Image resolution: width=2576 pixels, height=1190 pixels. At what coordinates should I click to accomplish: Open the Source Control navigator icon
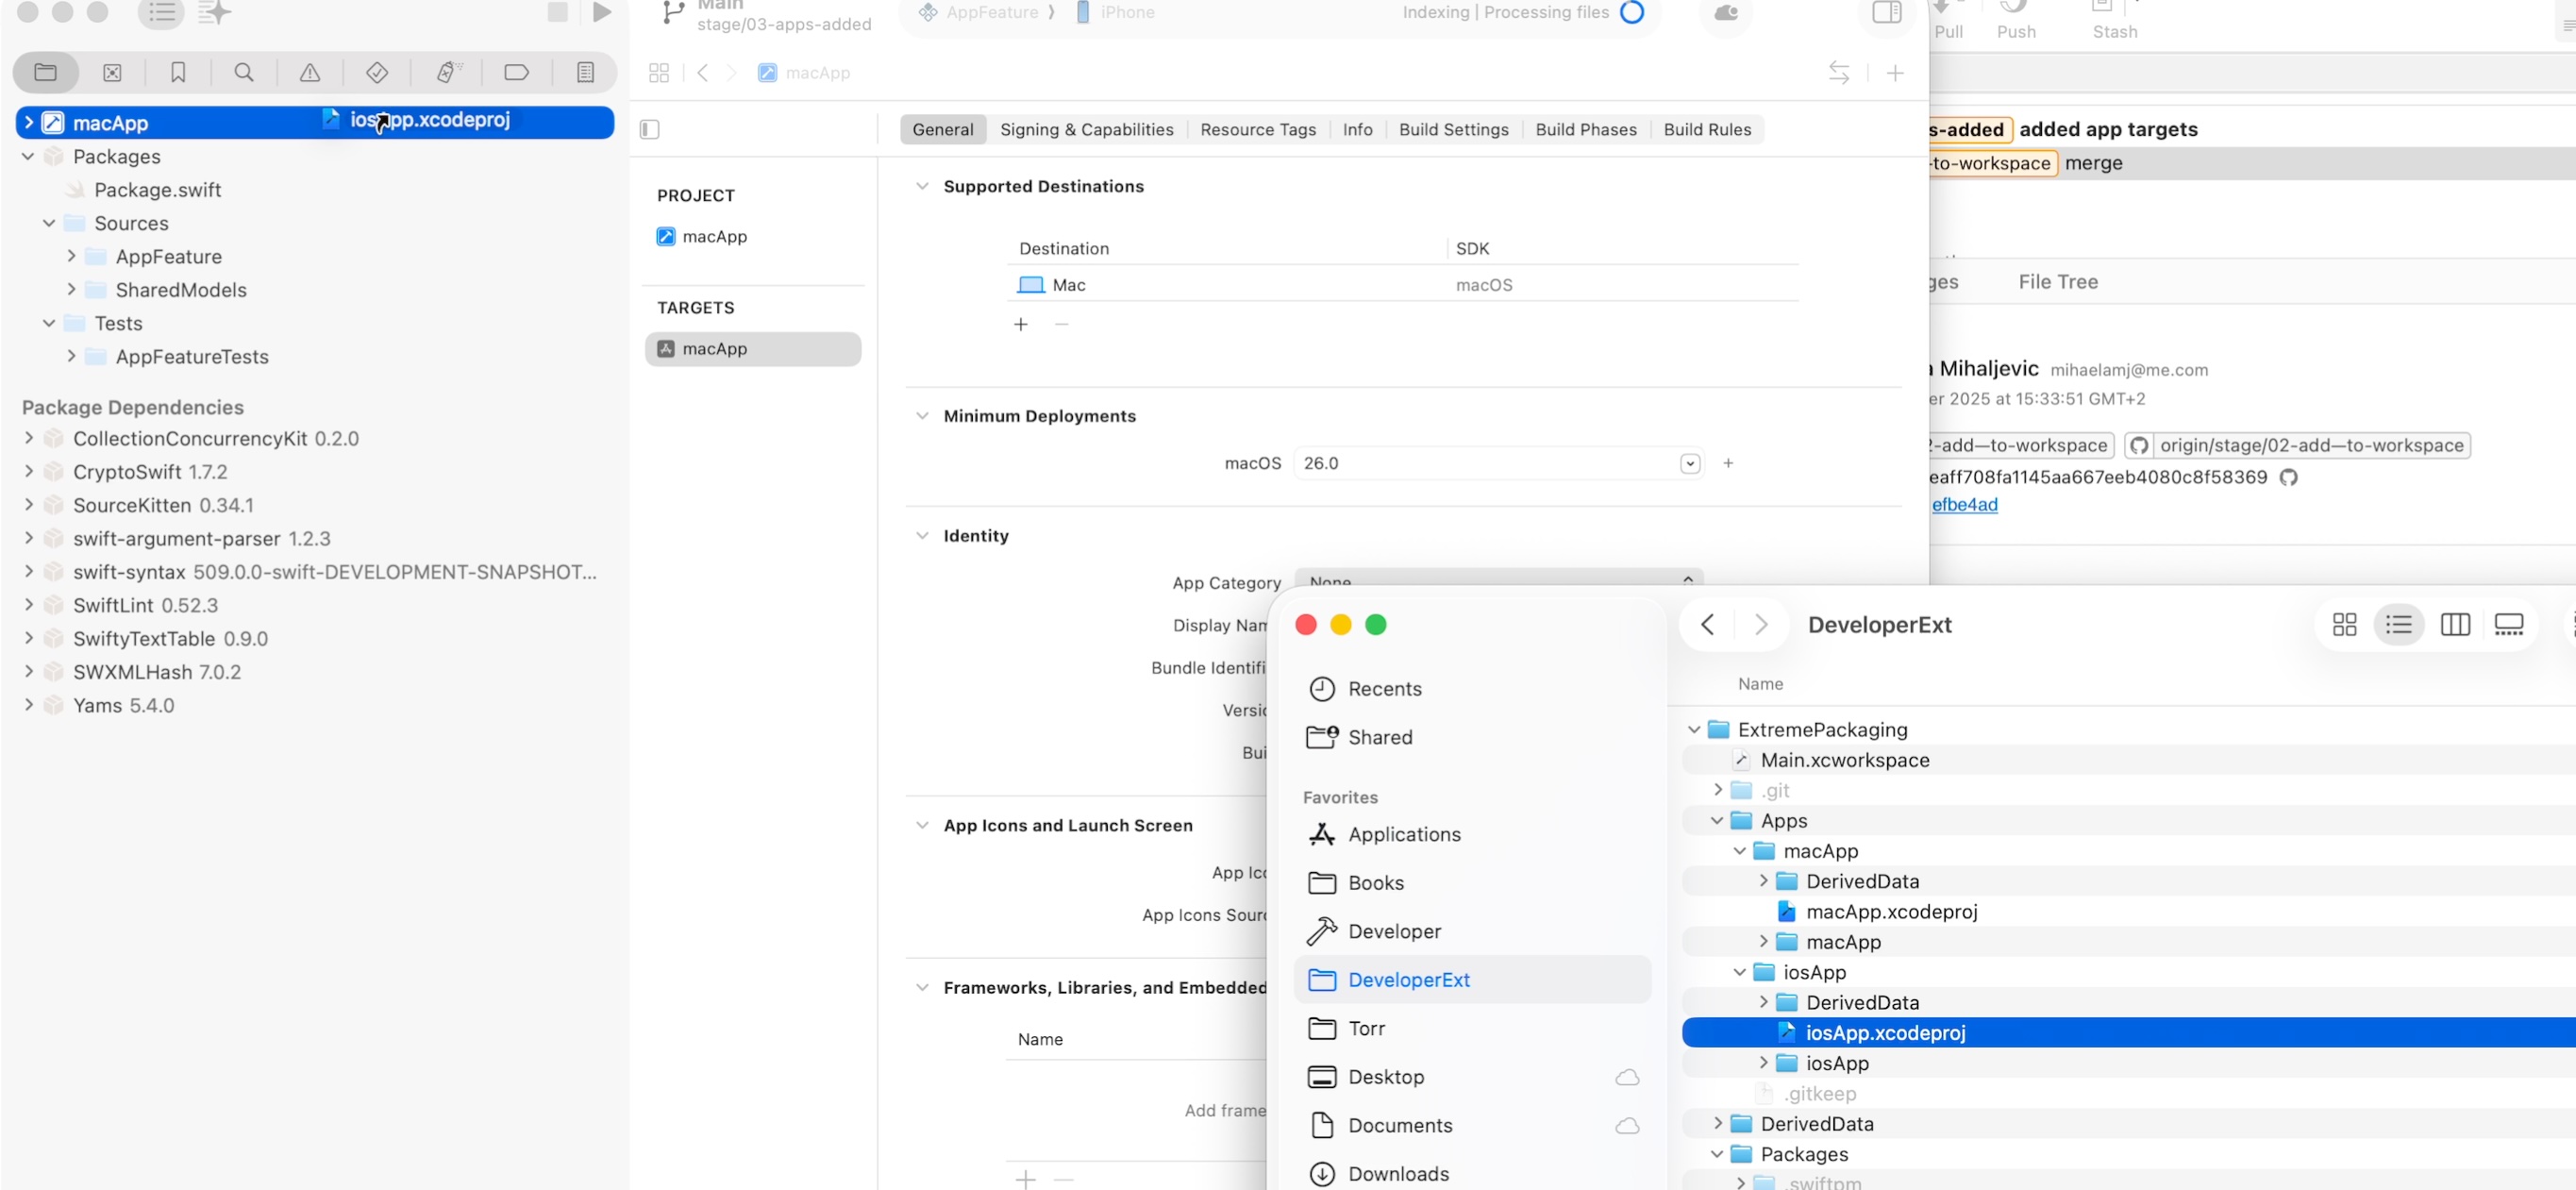click(112, 72)
